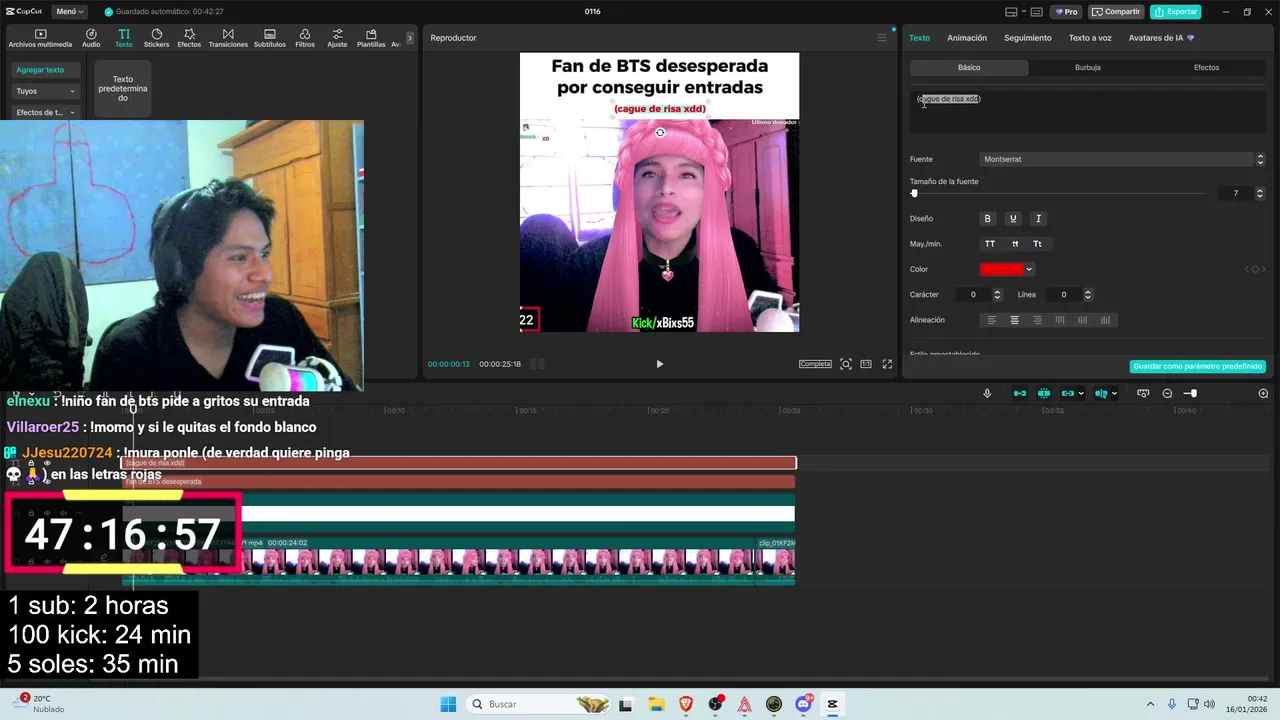1280x720 pixels.
Task: Set text to title case Tt
Action: click(1037, 244)
